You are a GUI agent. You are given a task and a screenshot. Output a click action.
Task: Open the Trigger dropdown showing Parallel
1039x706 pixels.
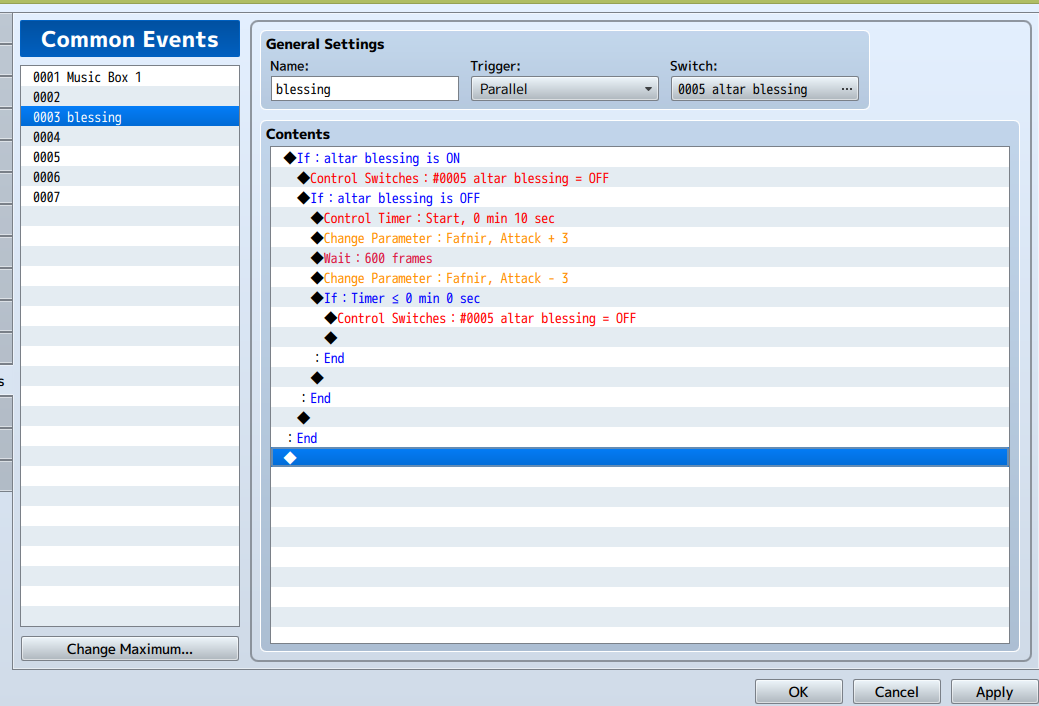coord(565,89)
